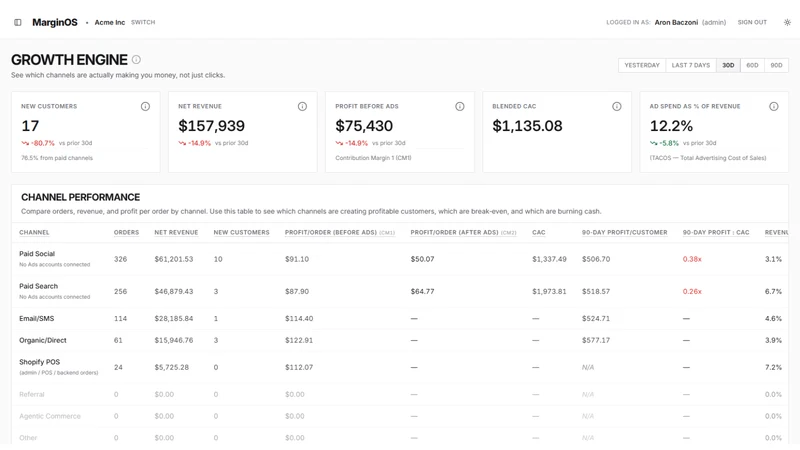This screenshot has width=800, height=450.
Task: Click the Paid Search channel row name
Action: coord(38,286)
